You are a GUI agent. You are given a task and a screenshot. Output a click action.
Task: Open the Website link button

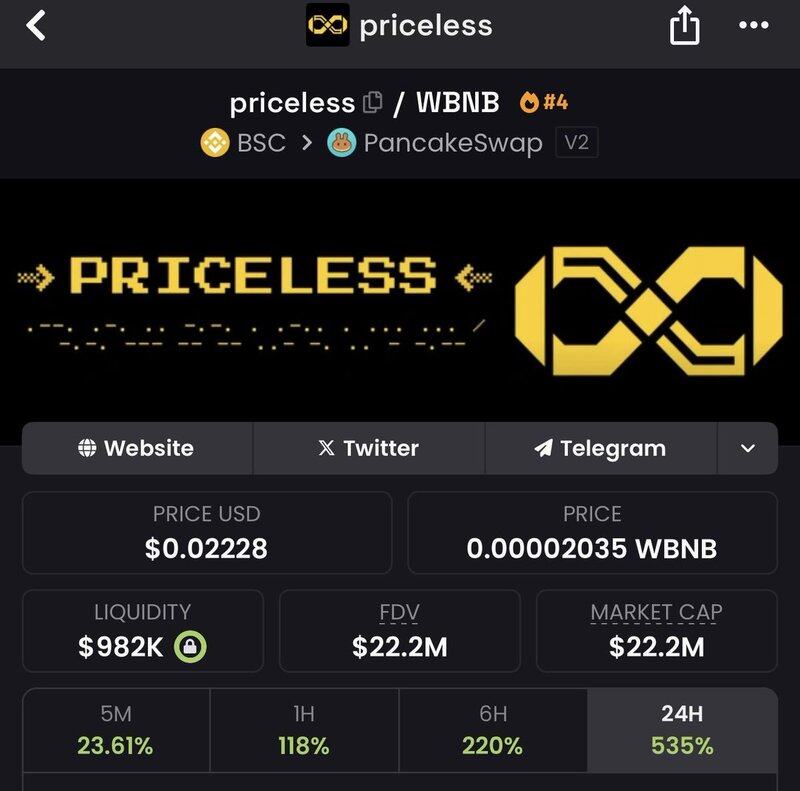tap(137, 449)
